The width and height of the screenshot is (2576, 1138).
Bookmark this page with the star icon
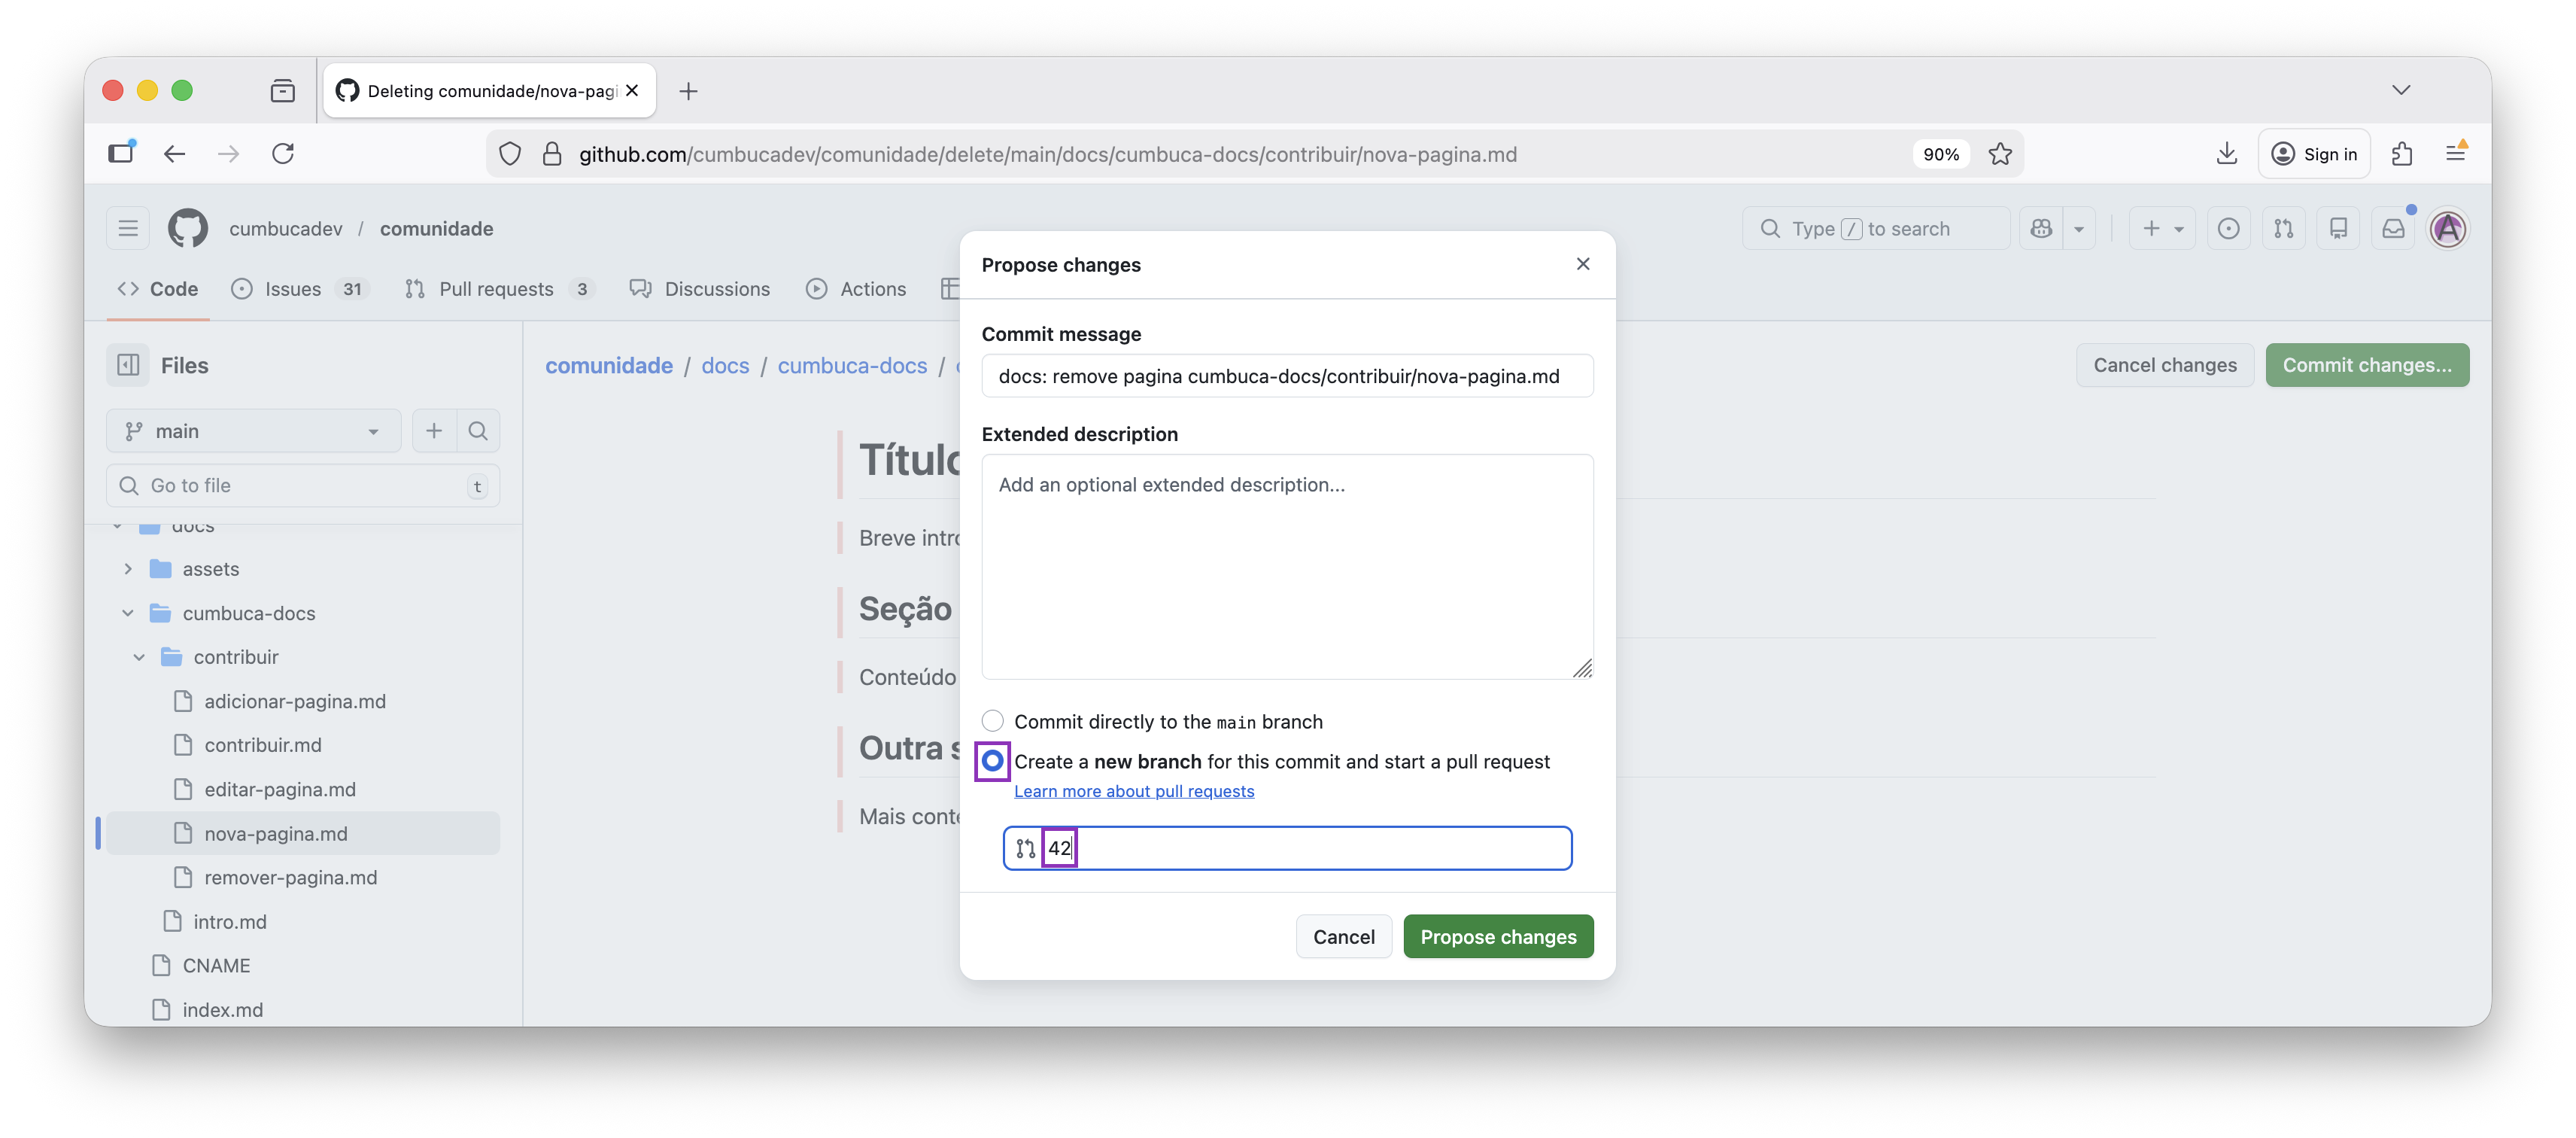click(x=2000, y=154)
